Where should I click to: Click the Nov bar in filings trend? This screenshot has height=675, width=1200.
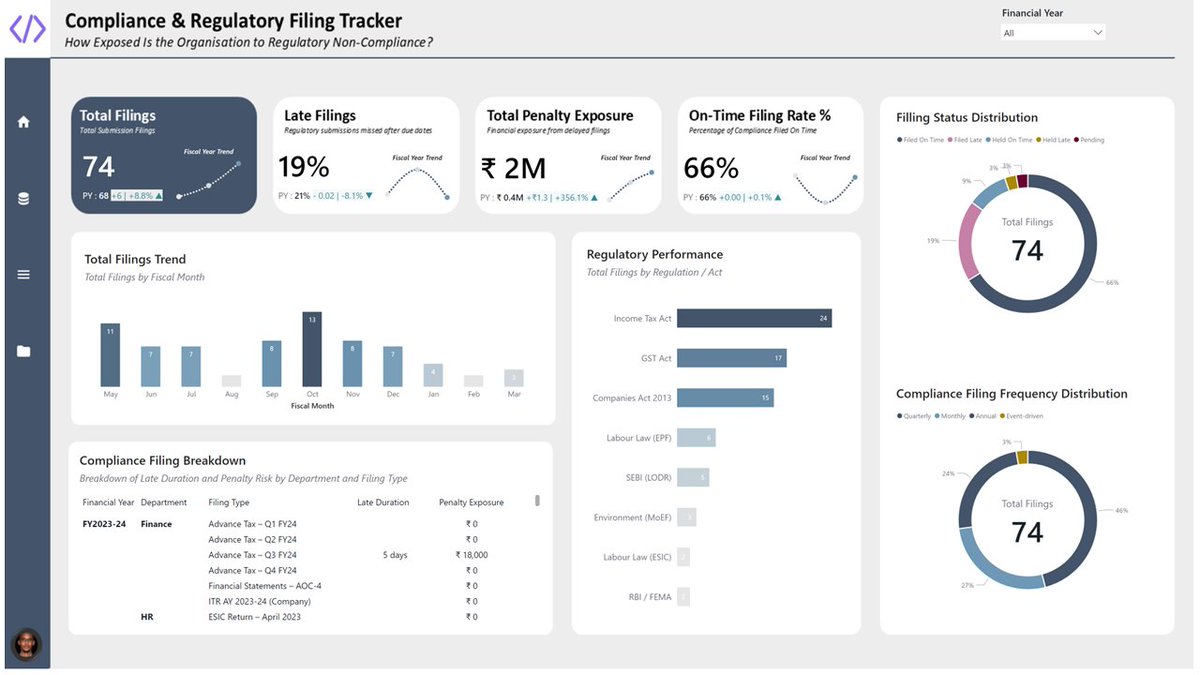[352, 364]
